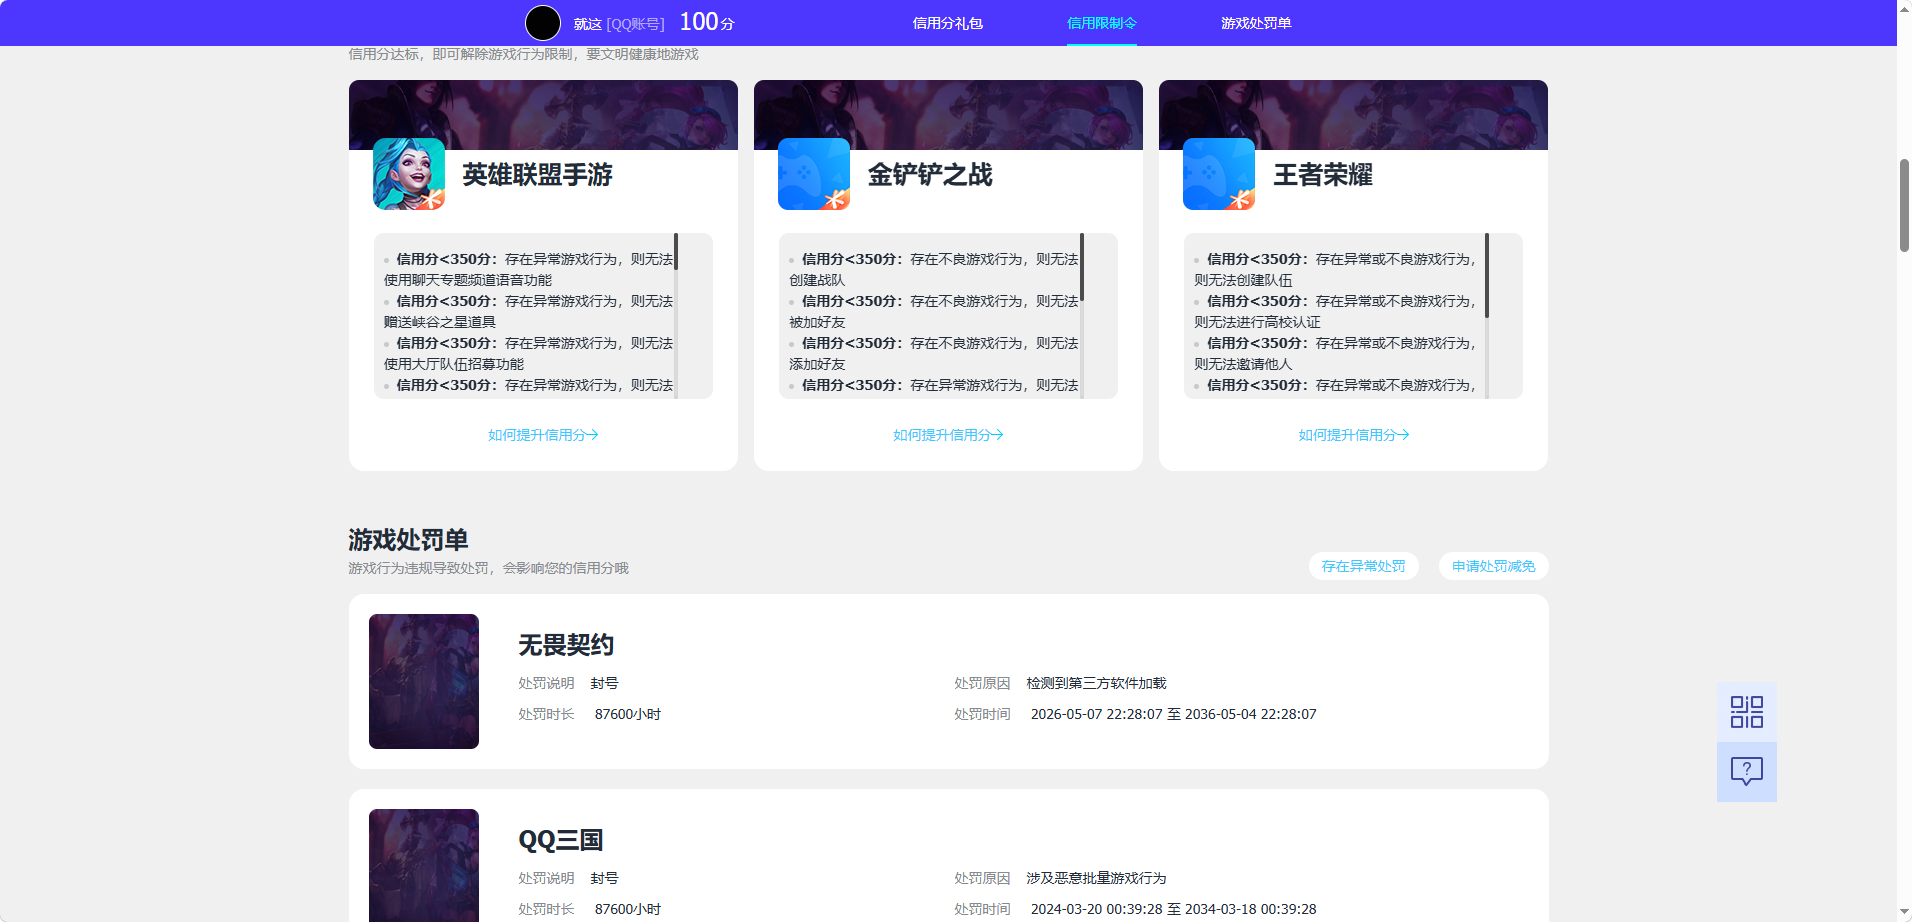1912x922 pixels.
Task: Open the 信用分礼包 tab
Action: (948, 23)
